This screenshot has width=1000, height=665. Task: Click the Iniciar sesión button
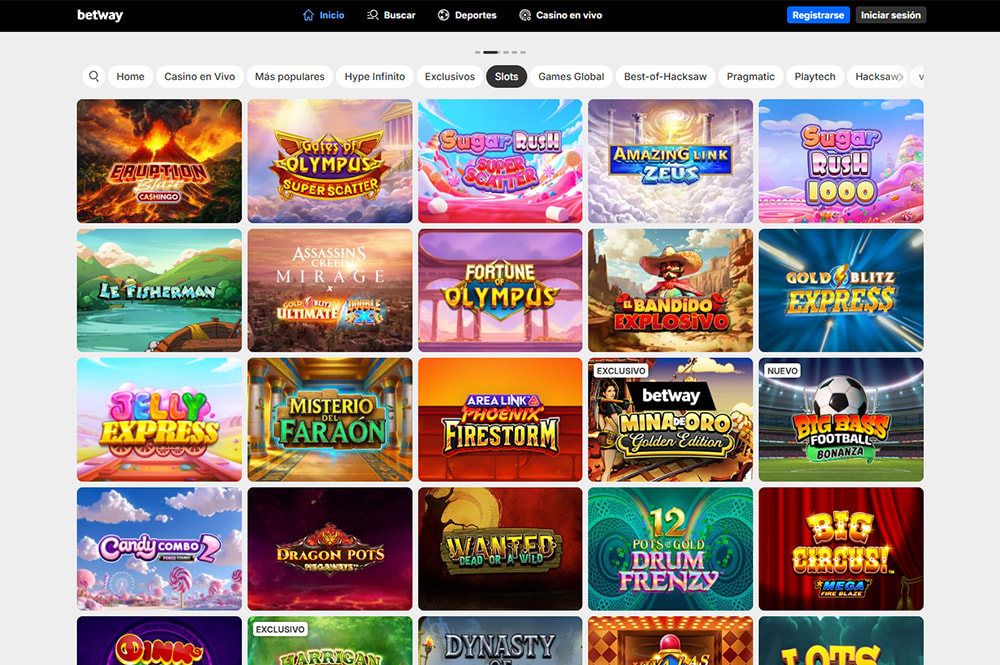pos(890,15)
